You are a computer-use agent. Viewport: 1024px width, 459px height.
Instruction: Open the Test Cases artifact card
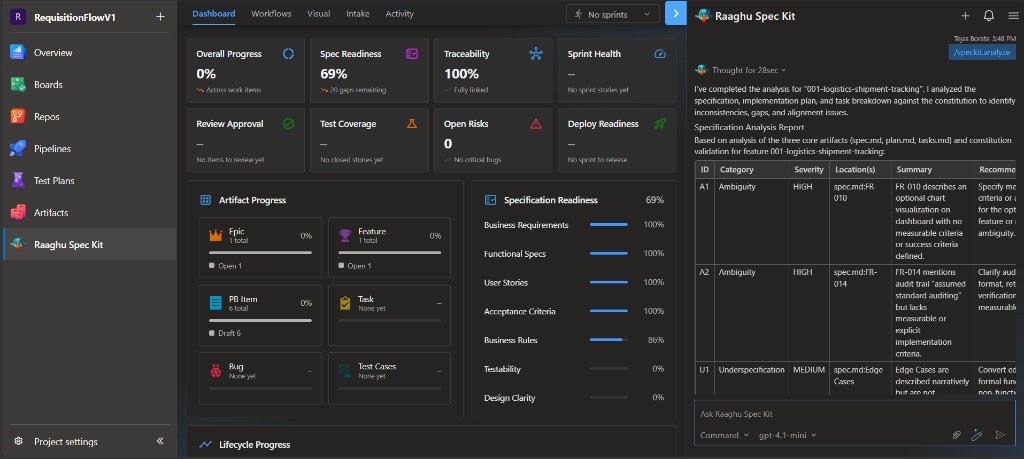[389, 379]
